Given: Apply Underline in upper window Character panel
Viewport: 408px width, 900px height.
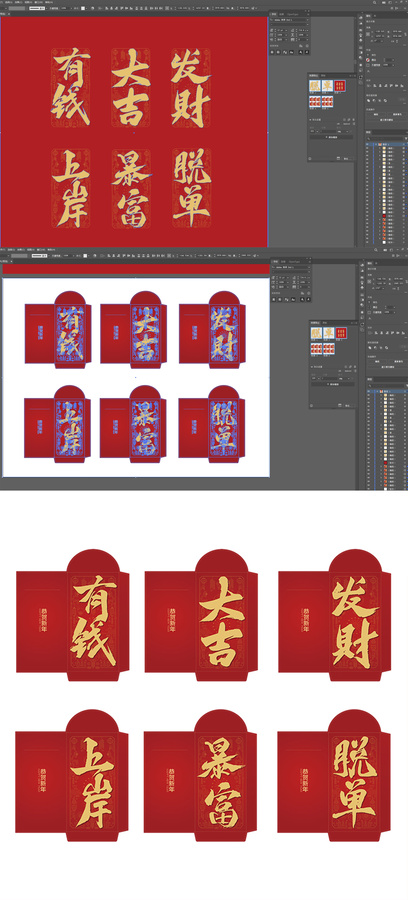Looking at the screenshot, I should tap(301, 52).
